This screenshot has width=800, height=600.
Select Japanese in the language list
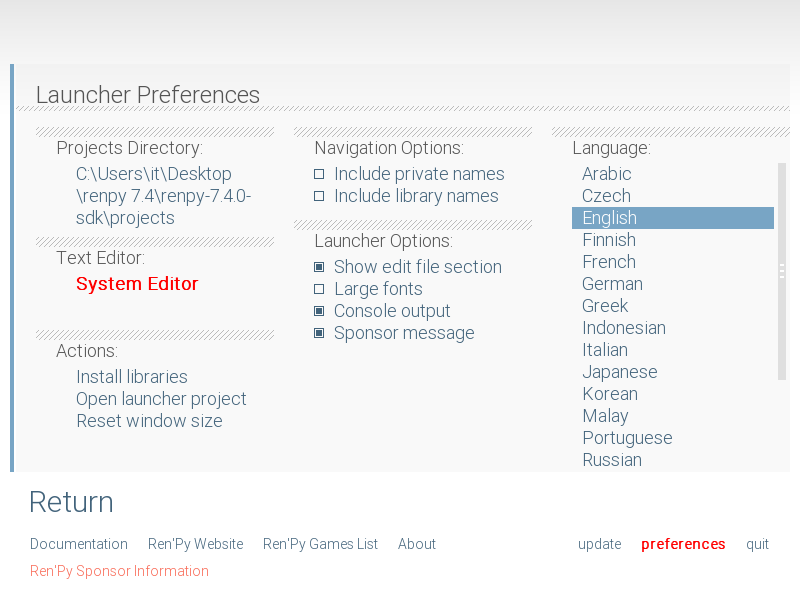(x=619, y=372)
